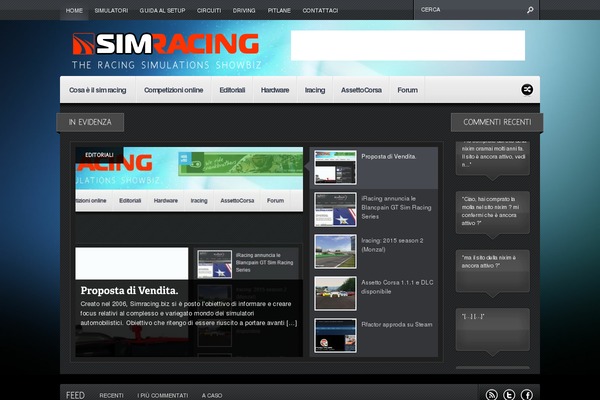
Task: Open 'Rfactor approda su Steam' title
Action: [397, 325]
